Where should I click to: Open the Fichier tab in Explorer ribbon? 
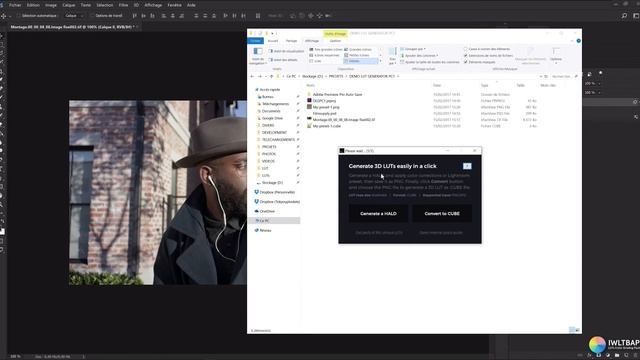[256, 41]
